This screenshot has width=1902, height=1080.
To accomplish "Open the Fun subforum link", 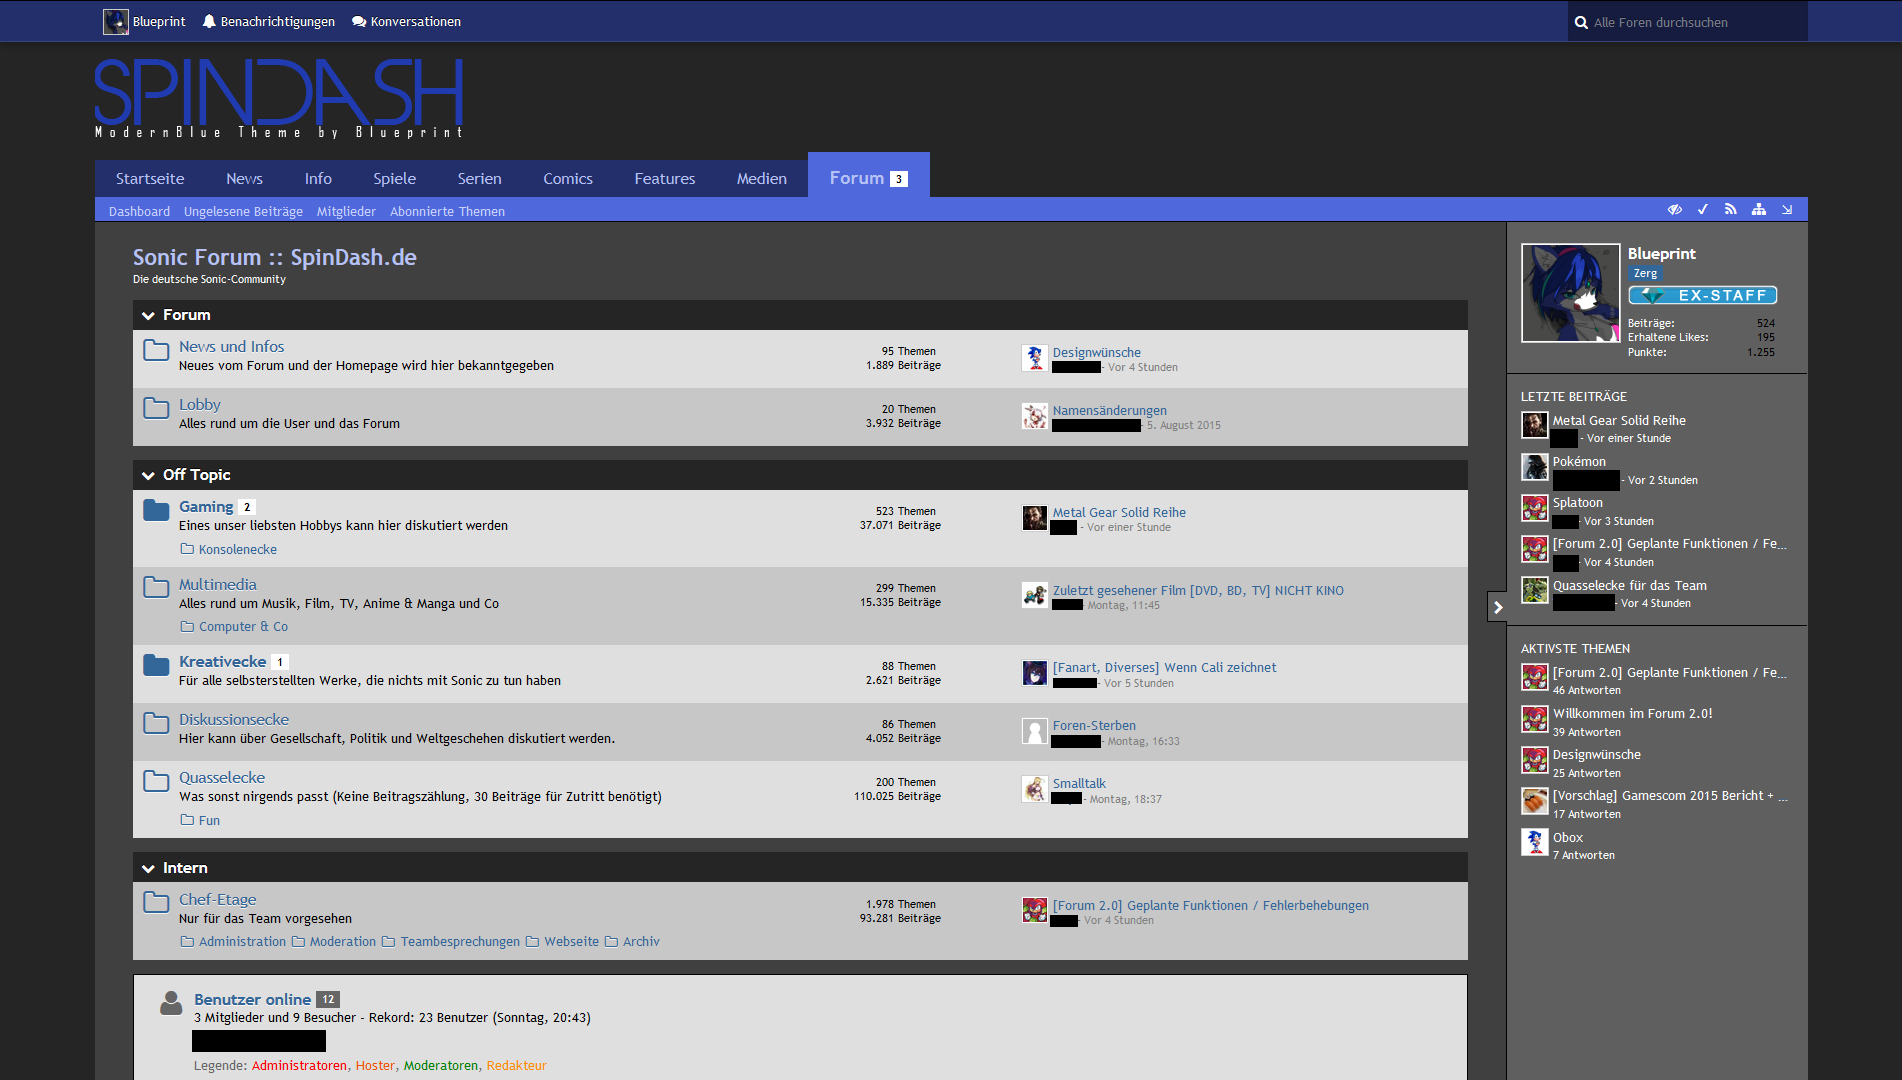I will click(209, 820).
